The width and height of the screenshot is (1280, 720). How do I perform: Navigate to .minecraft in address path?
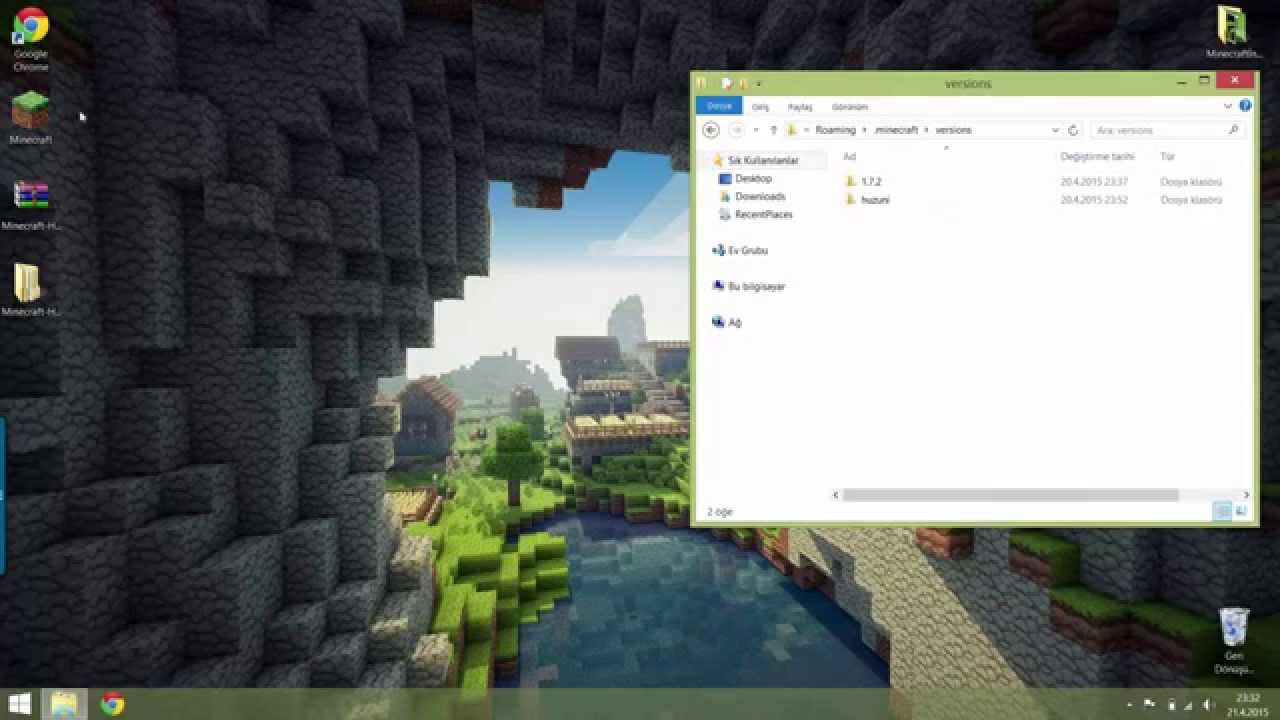896,130
